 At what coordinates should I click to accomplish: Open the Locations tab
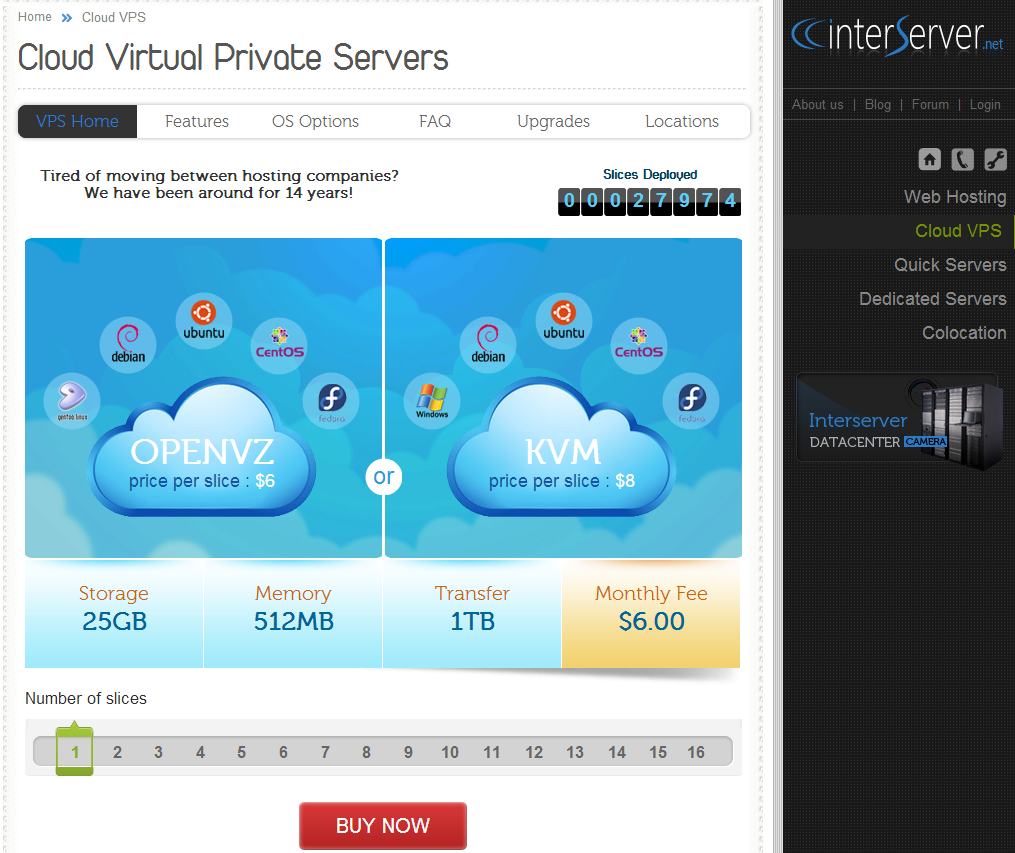[x=682, y=122]
